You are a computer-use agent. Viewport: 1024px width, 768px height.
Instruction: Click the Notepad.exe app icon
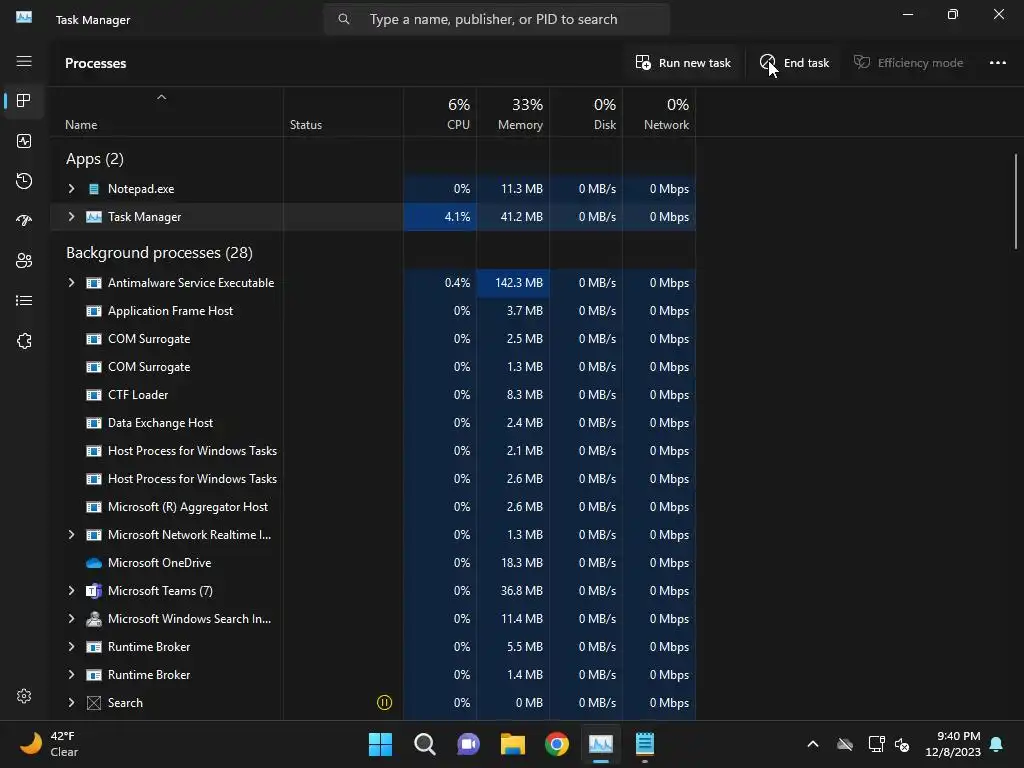[x=94, y=189]
